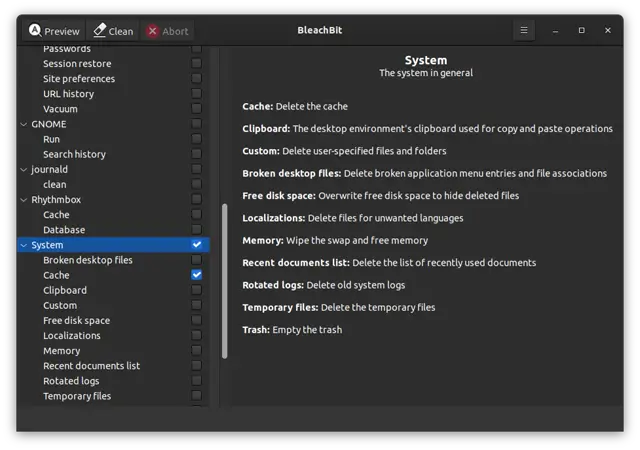Image resolution: width=640 pixels, height=450 pixels.
Task: Click the 'Trash: Empty the trash' description
Action: tap(292, 330)
